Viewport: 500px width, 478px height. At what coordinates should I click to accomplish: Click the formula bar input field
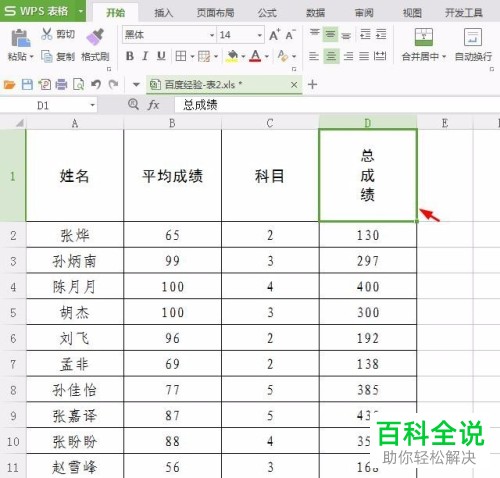[x=337, y=105]
